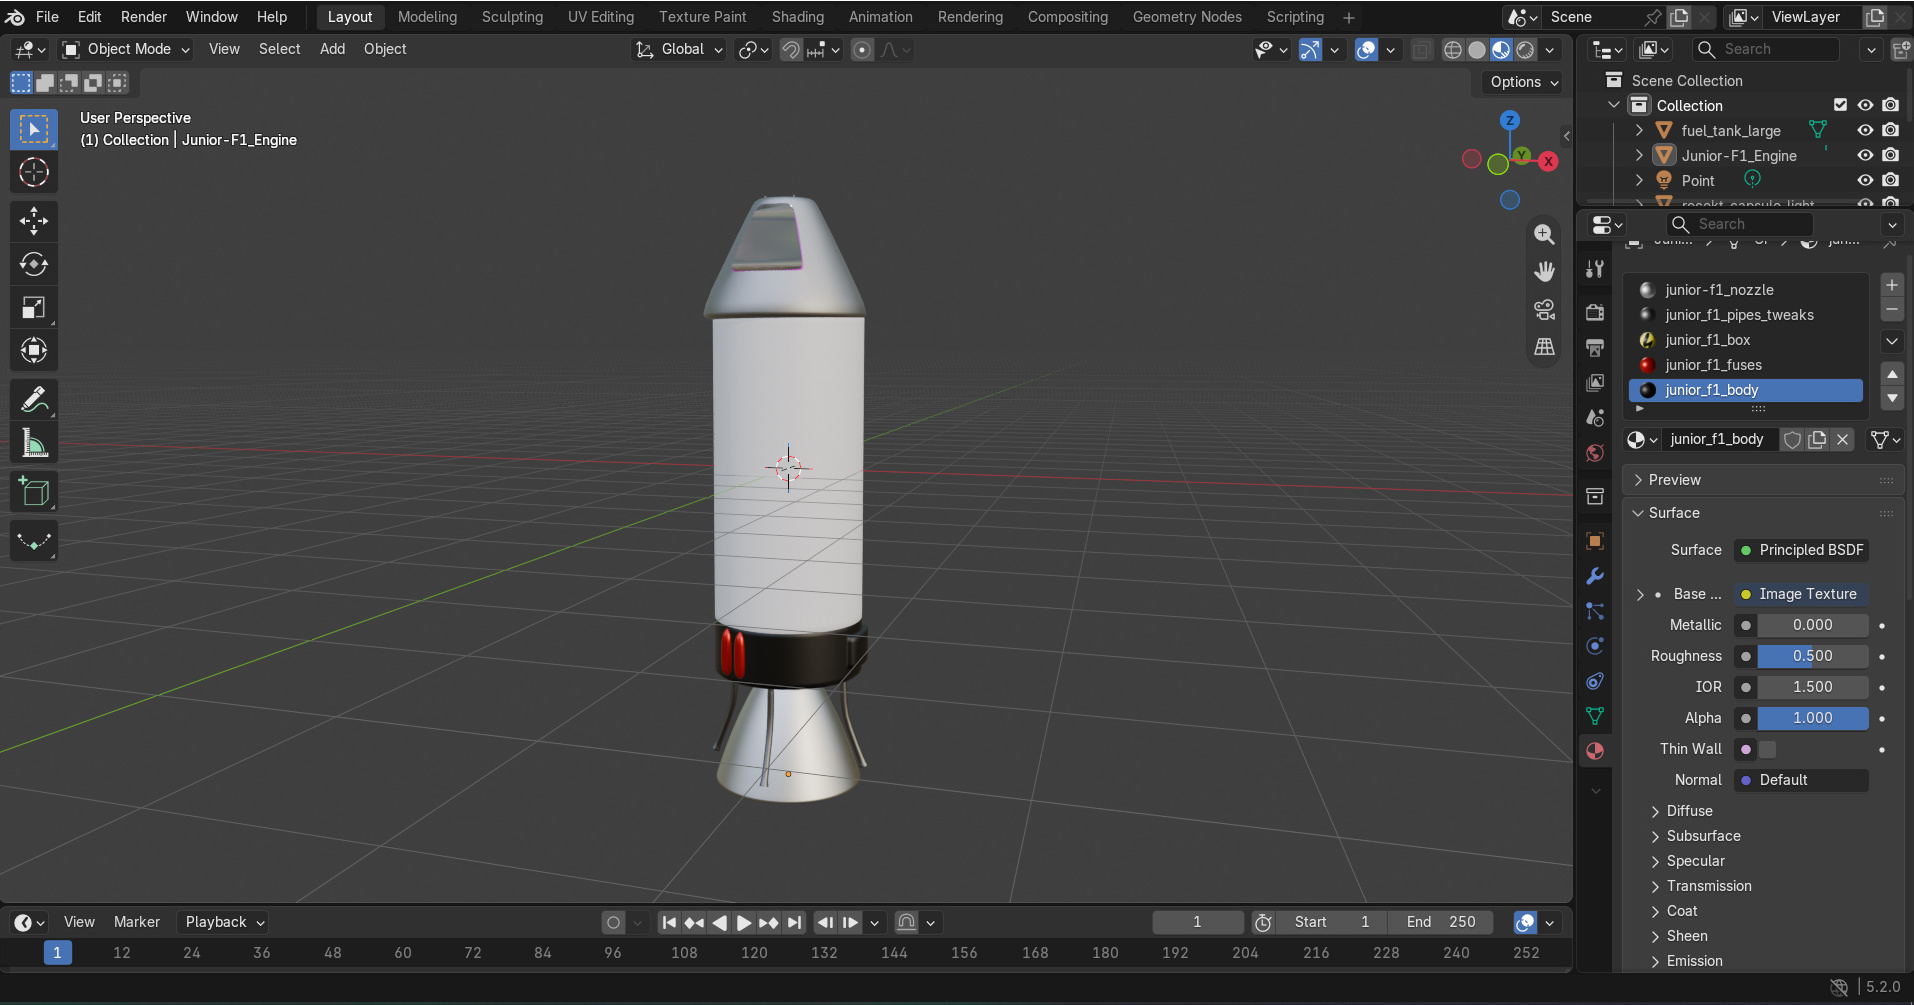Open the Render menu
The image size is (1914, 1005).
[x=144, y=17]
